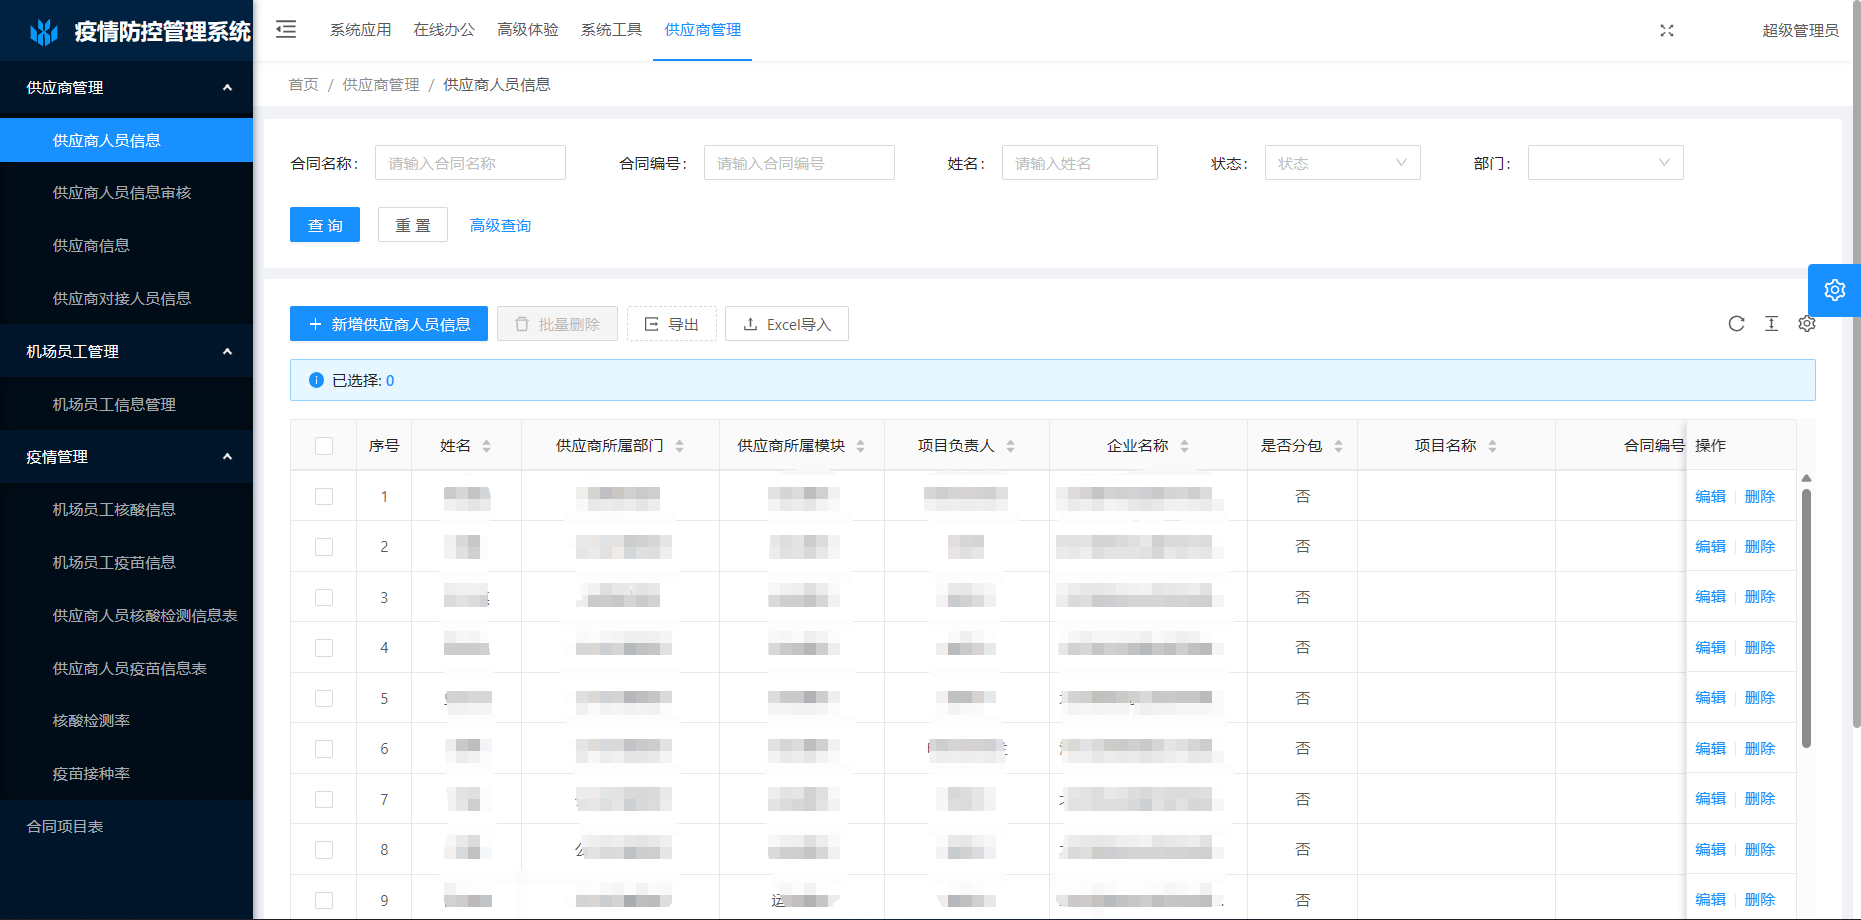Screen dimensions: 1861x920
Task: Open the 部门 dropdown
Action: (1605, 163)
